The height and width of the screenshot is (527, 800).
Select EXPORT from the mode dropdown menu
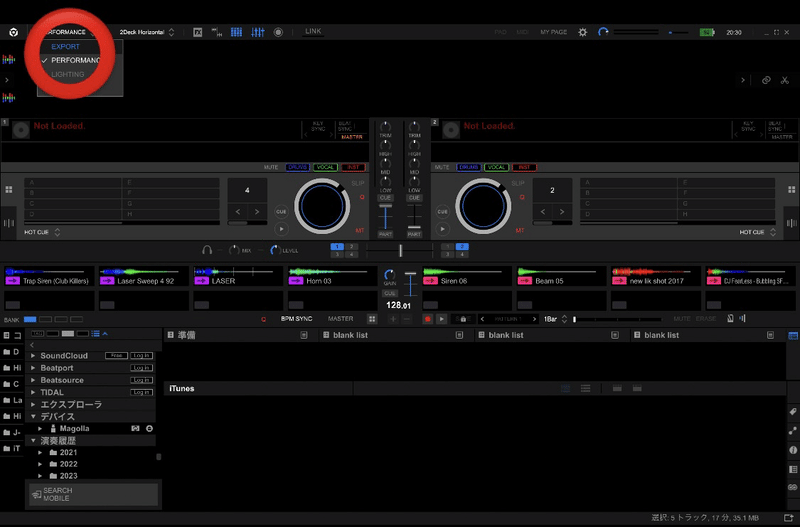click(x=65, y=46)
